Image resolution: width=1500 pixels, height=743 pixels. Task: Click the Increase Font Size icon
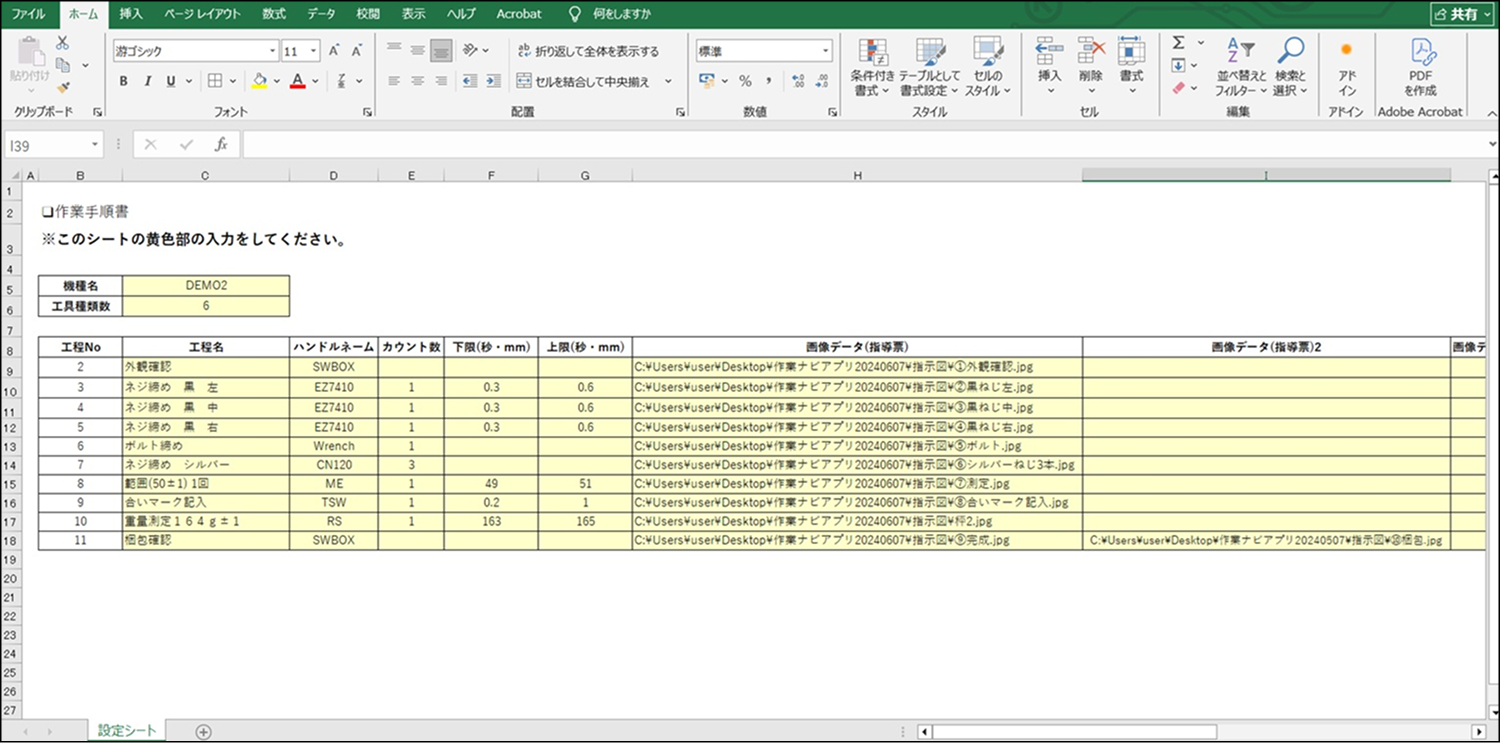[334, 51]
